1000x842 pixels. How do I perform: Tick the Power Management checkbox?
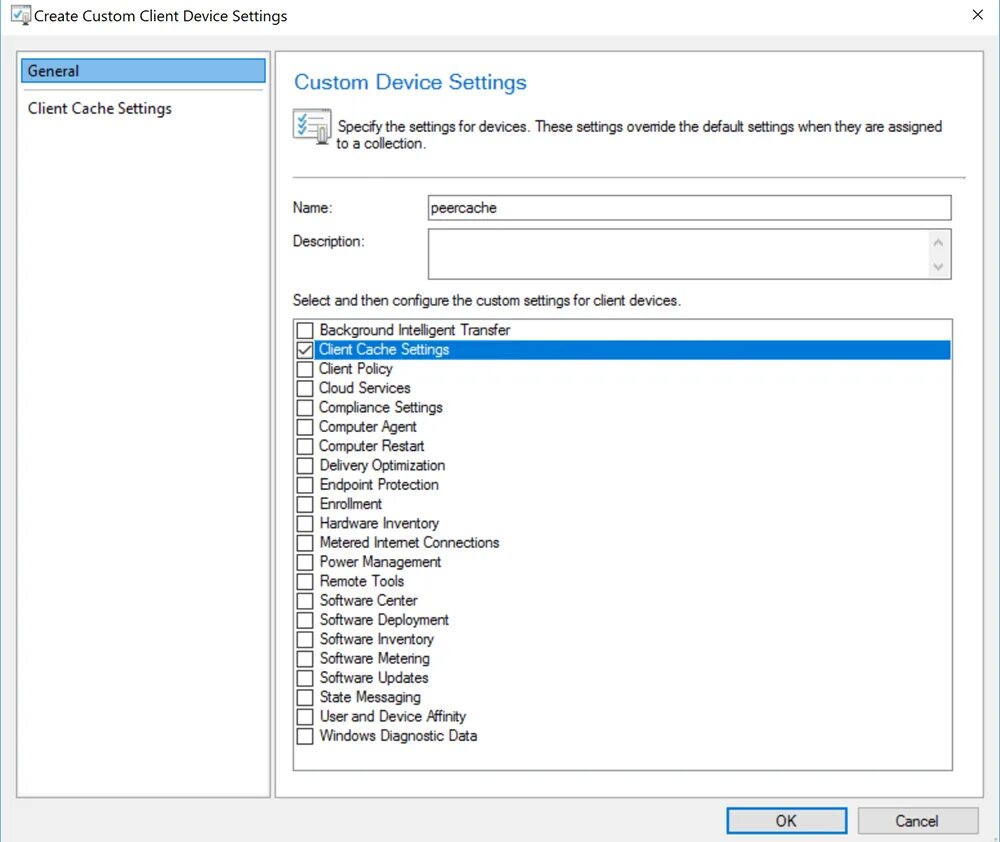[305, 562]
